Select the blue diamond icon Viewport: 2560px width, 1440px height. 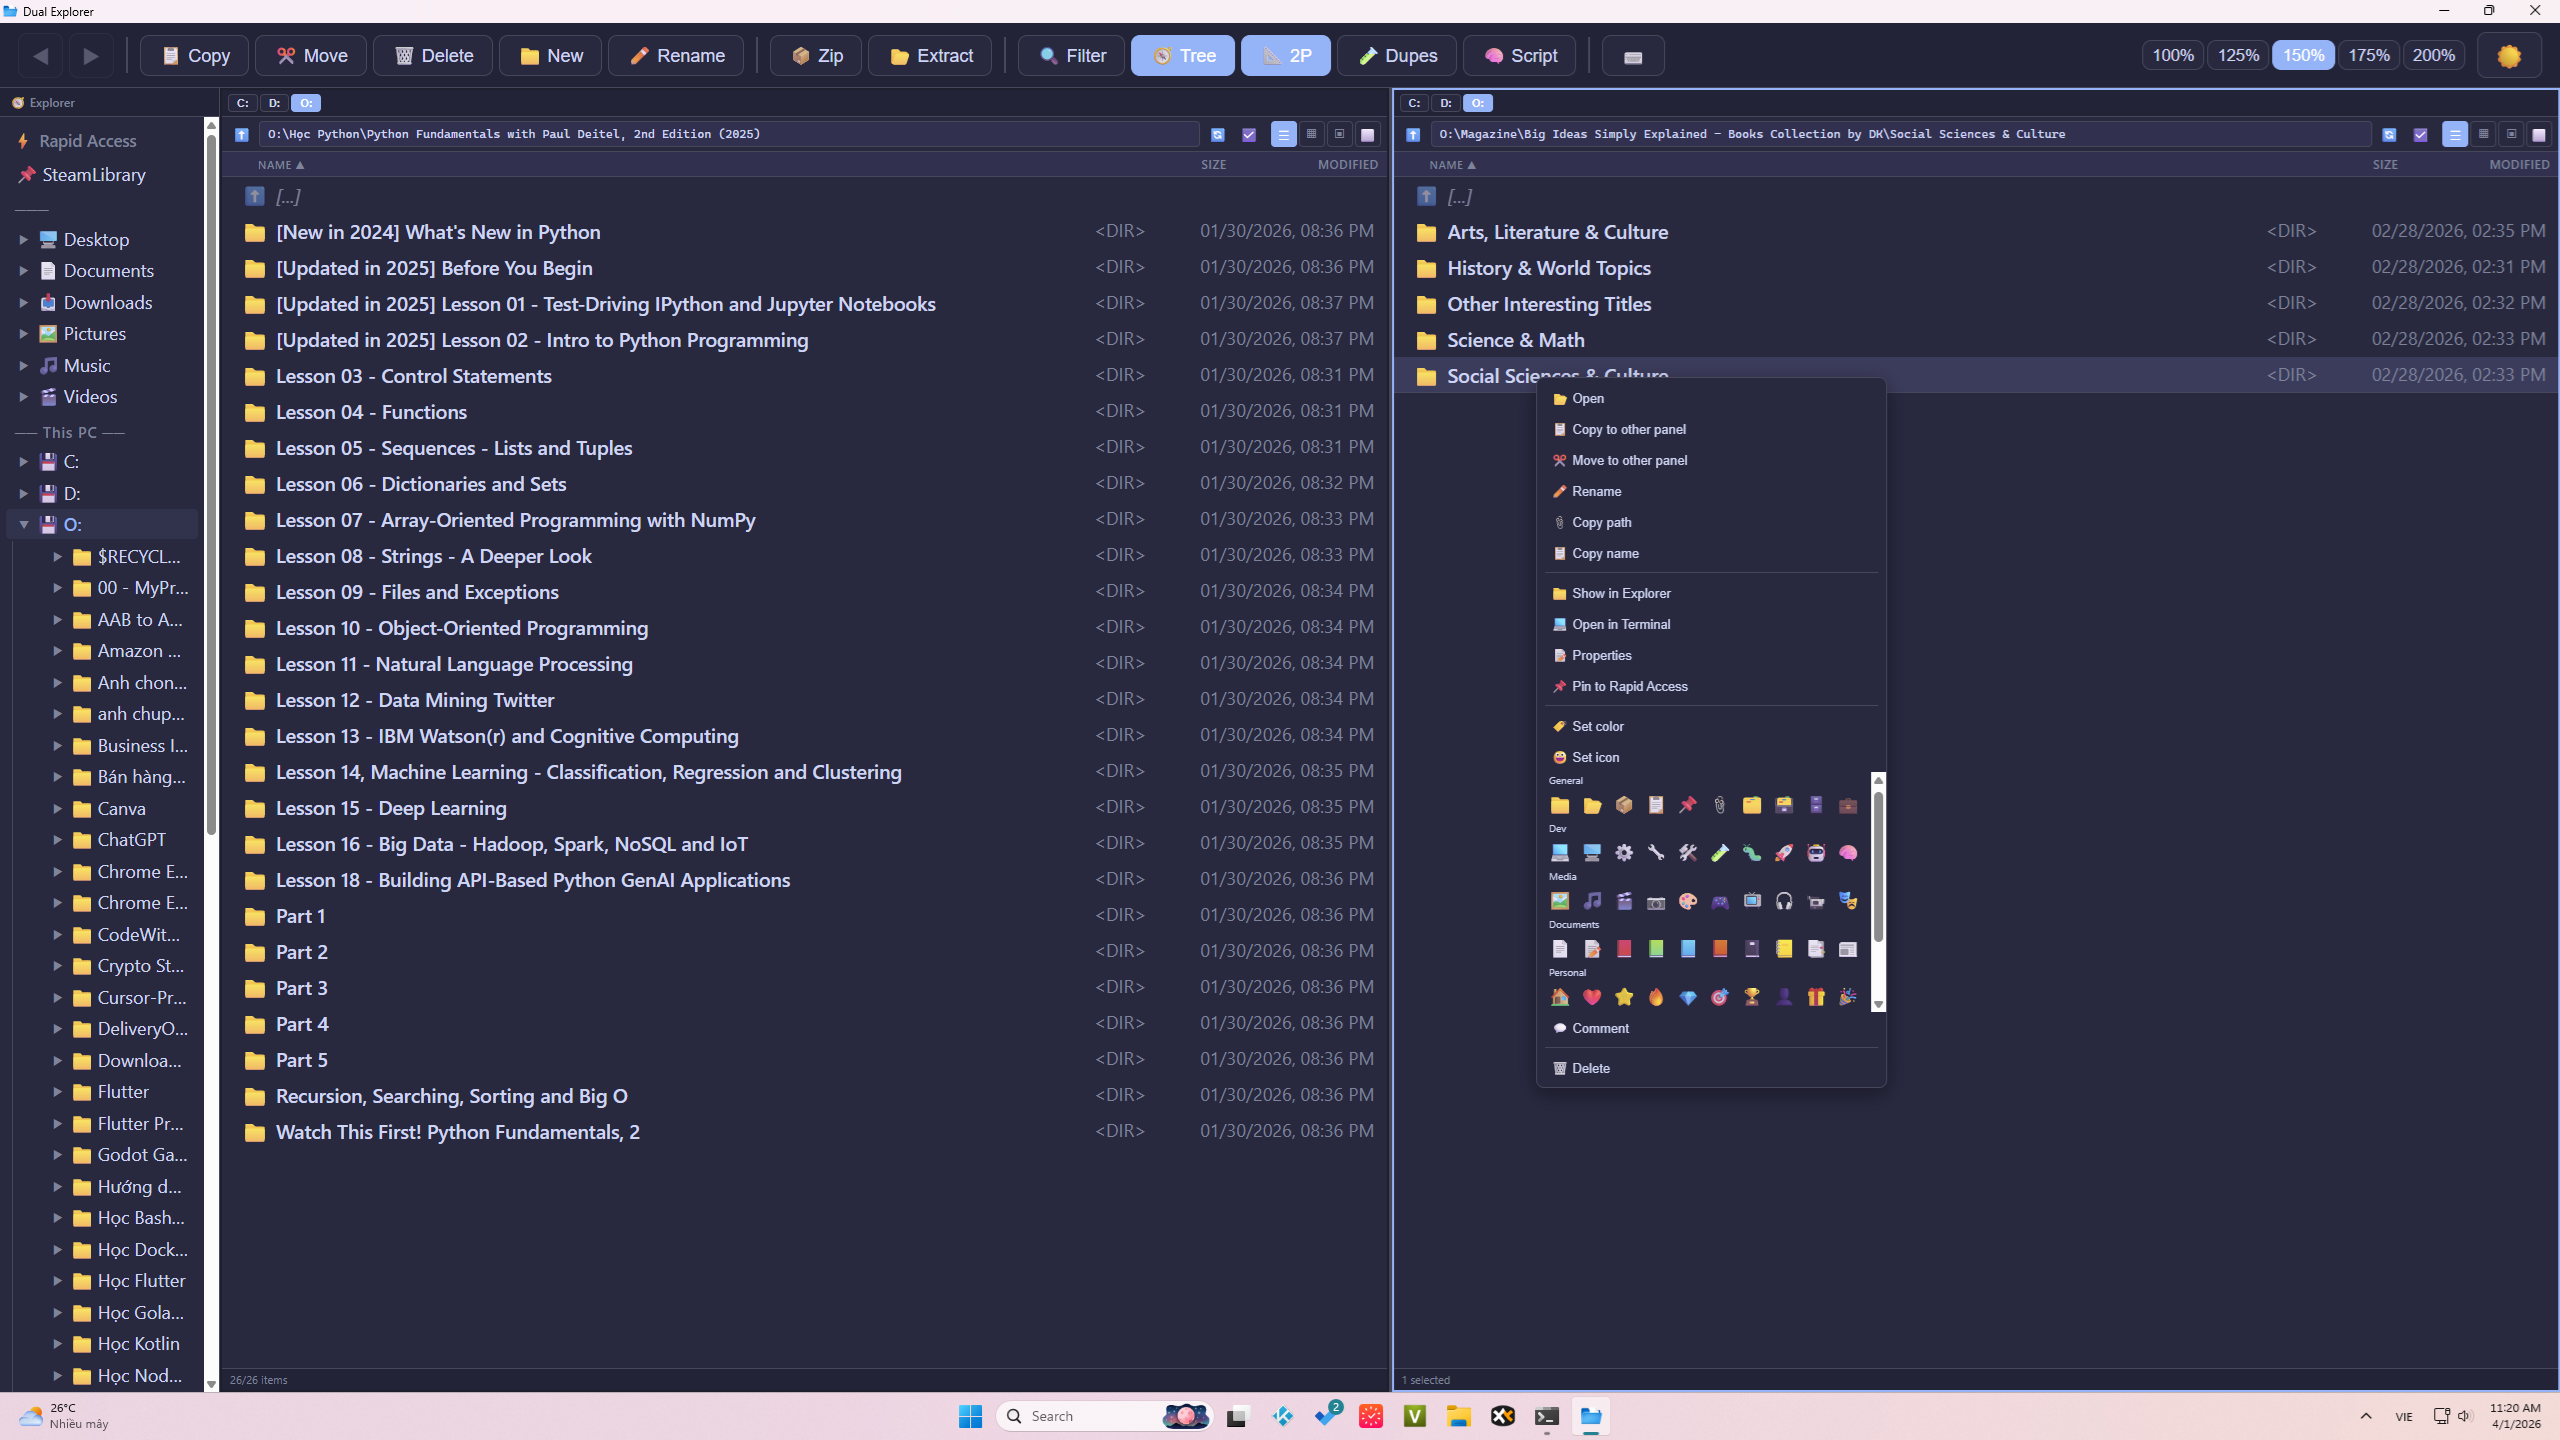(1688, 997)
